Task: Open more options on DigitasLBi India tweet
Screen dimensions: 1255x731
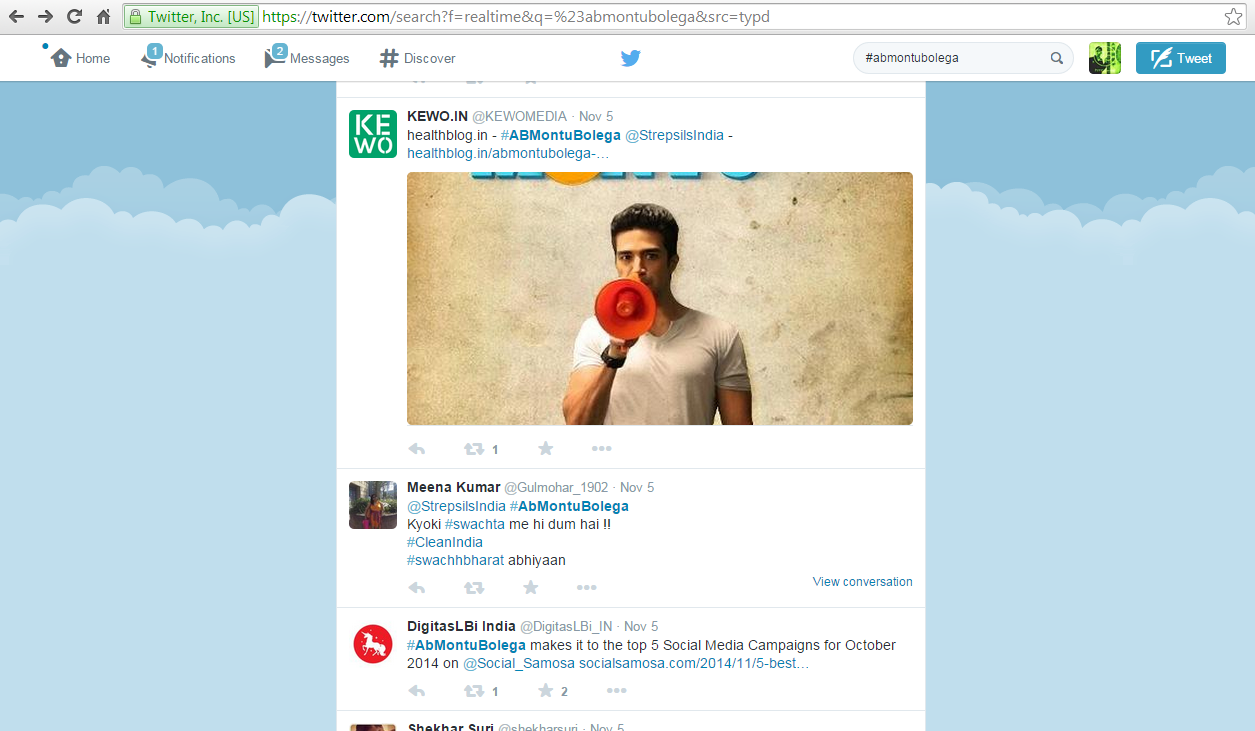Action: [616, 691]
